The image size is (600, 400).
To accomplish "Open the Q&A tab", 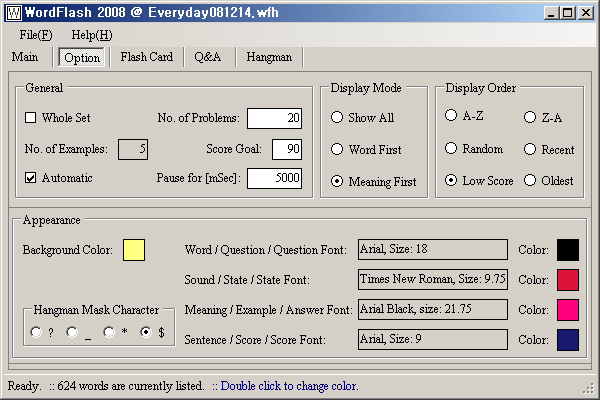I will [x=207, y=57].
